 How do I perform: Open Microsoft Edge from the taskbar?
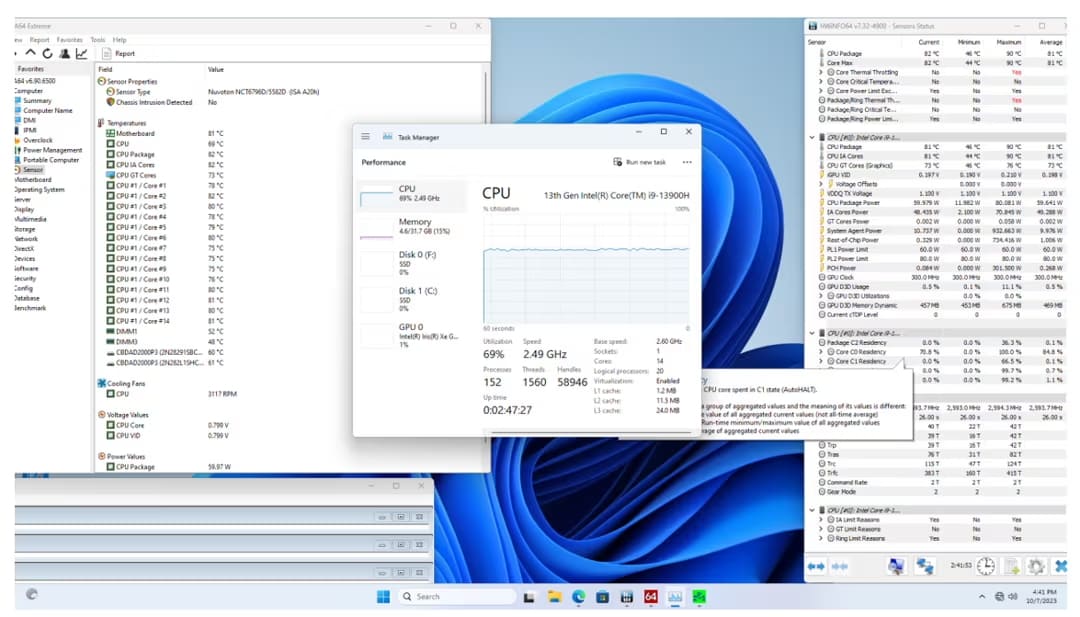click(579, 596)
